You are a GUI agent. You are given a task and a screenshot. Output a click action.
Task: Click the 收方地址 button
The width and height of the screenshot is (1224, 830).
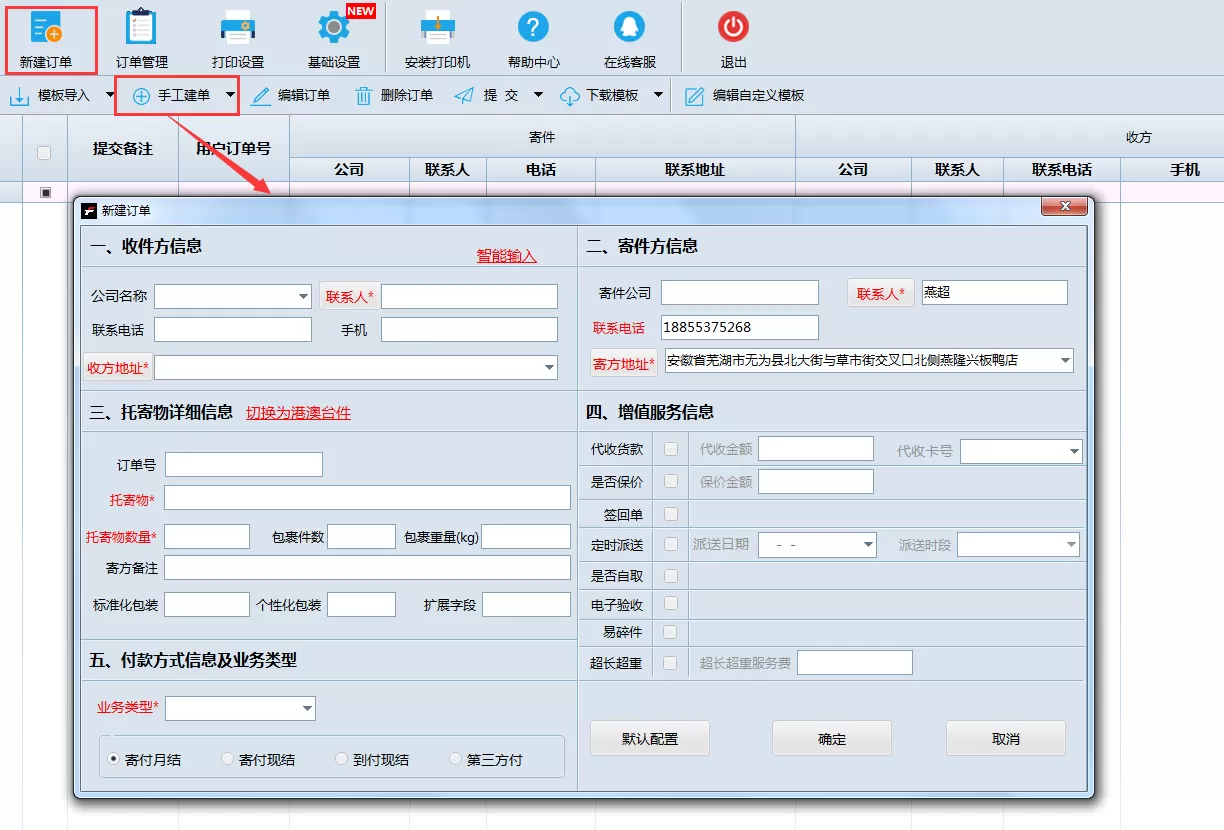pos(118,368)
